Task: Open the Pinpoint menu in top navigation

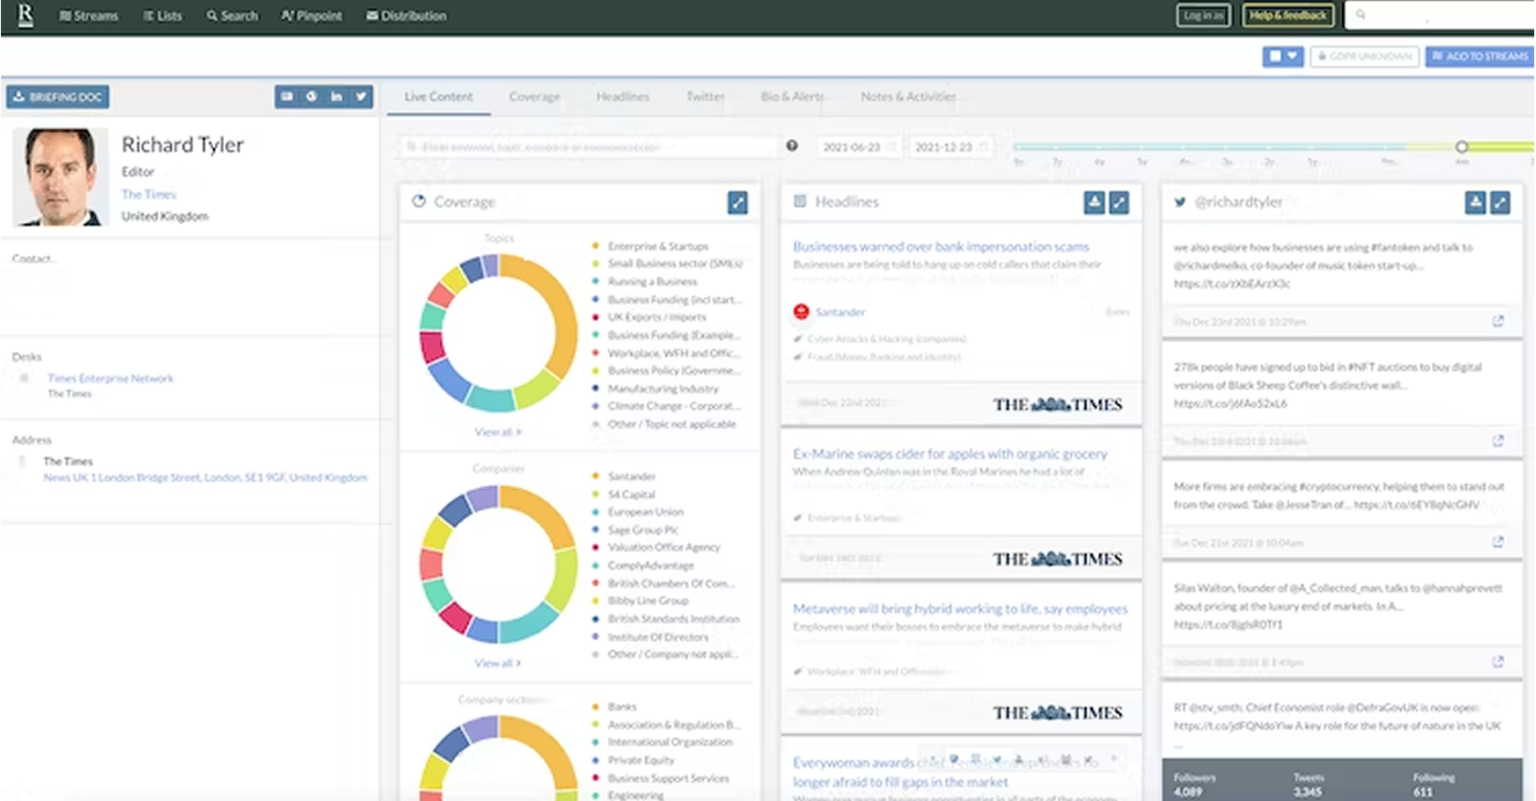Action: (312, 16)
